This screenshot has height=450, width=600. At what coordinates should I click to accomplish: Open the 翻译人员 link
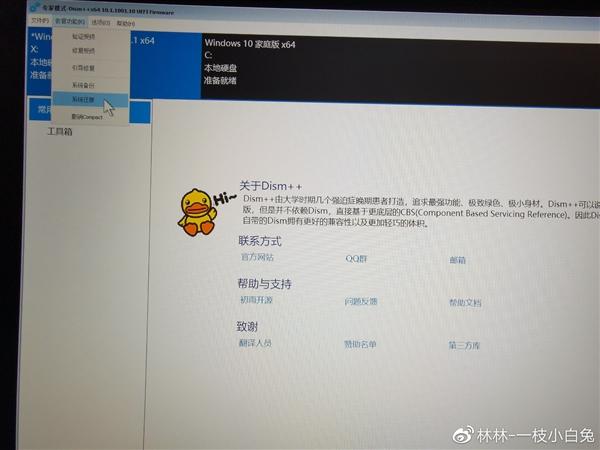point(255,342)
